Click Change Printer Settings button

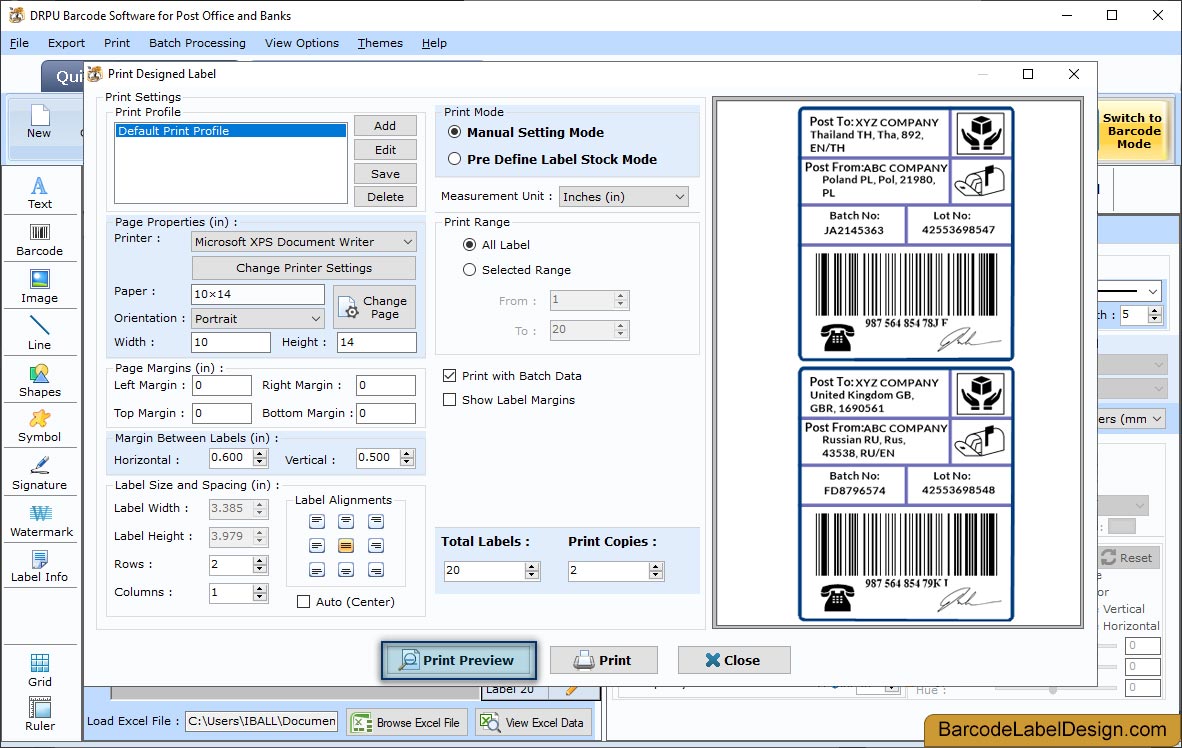click(x=304, y=268)
